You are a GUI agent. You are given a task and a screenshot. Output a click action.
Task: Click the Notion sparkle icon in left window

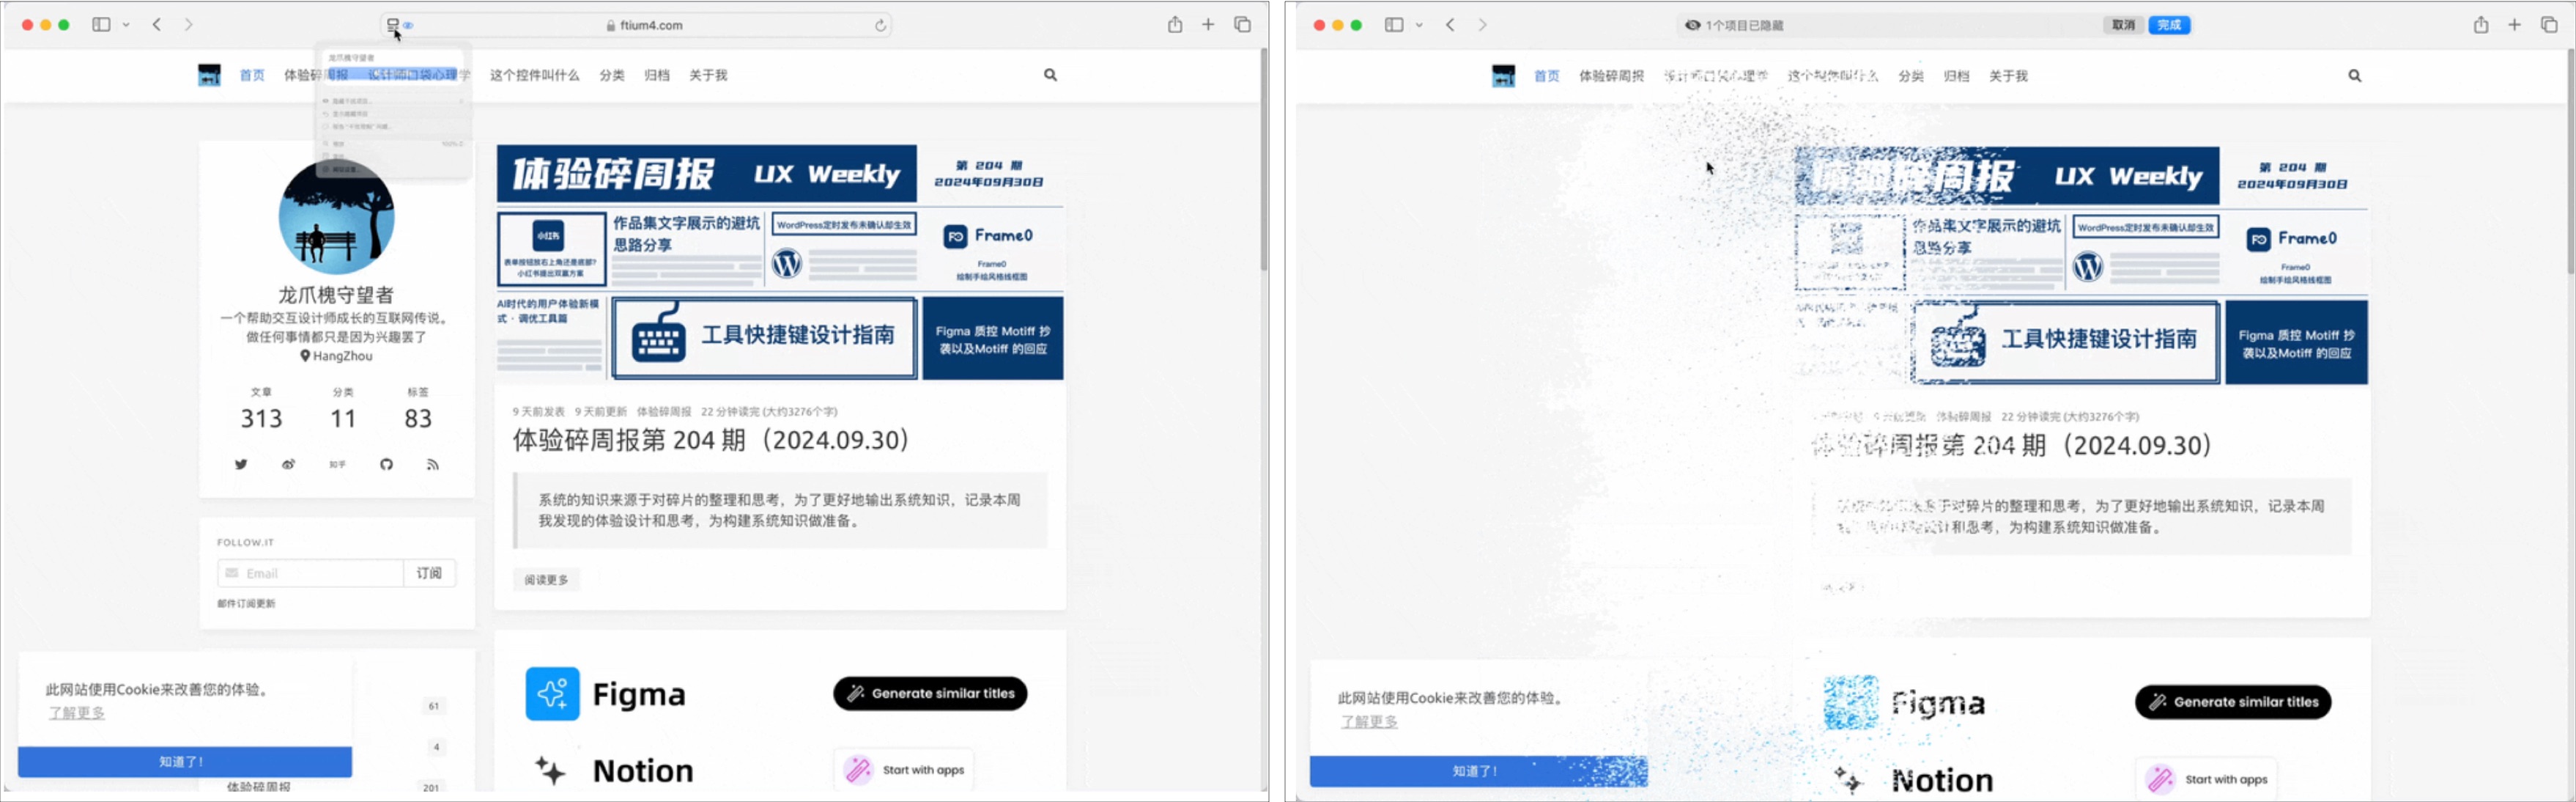(550, 771)
